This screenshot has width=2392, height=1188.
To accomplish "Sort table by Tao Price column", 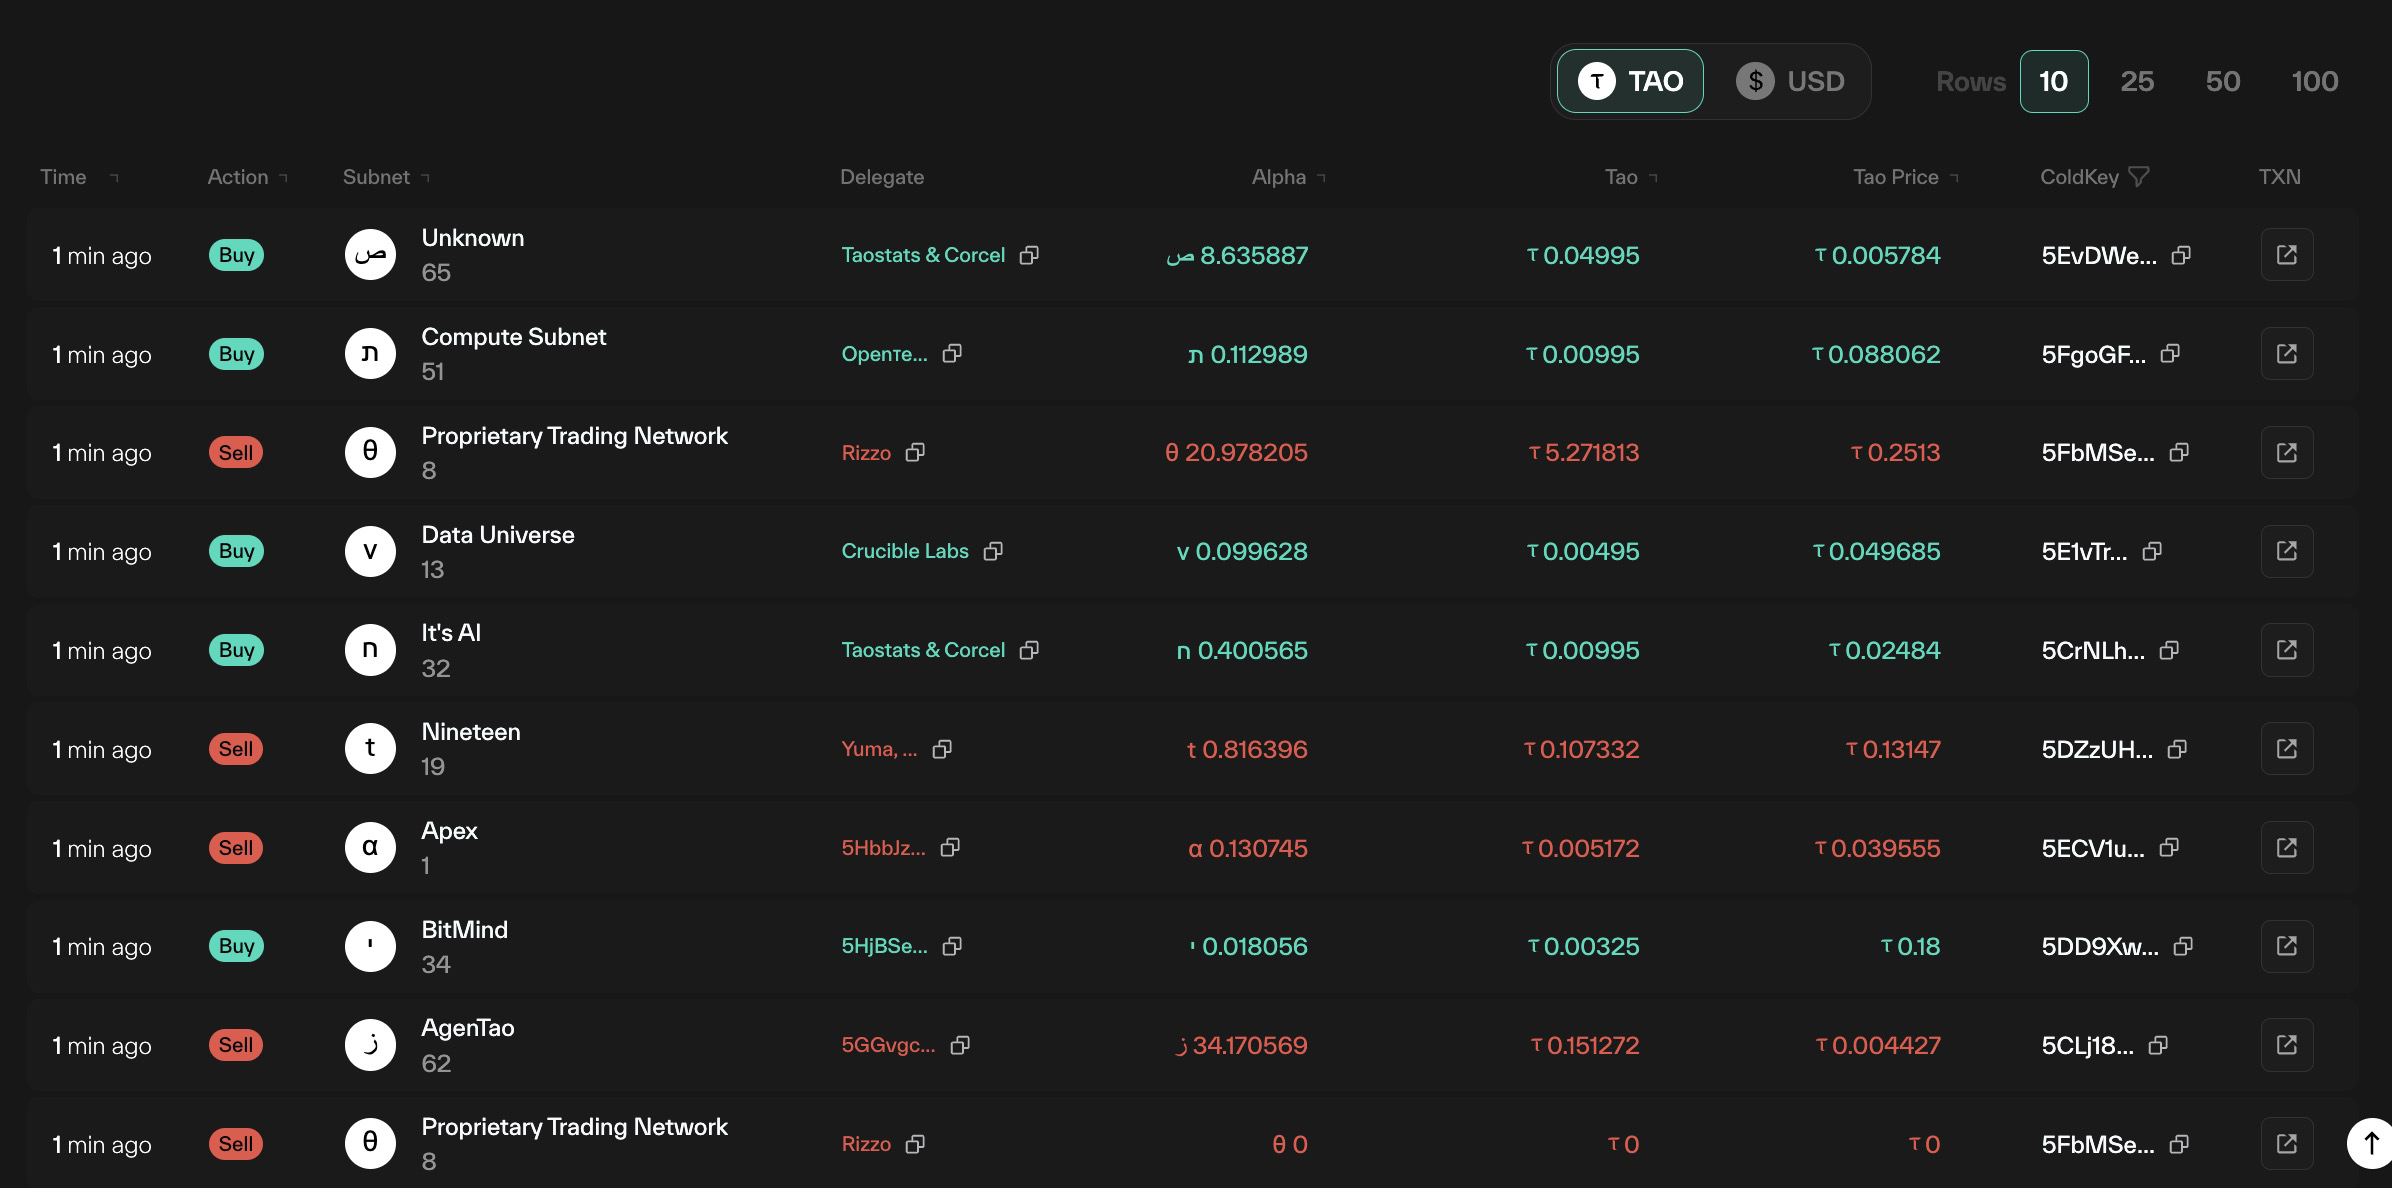I will click(1905, 177).
